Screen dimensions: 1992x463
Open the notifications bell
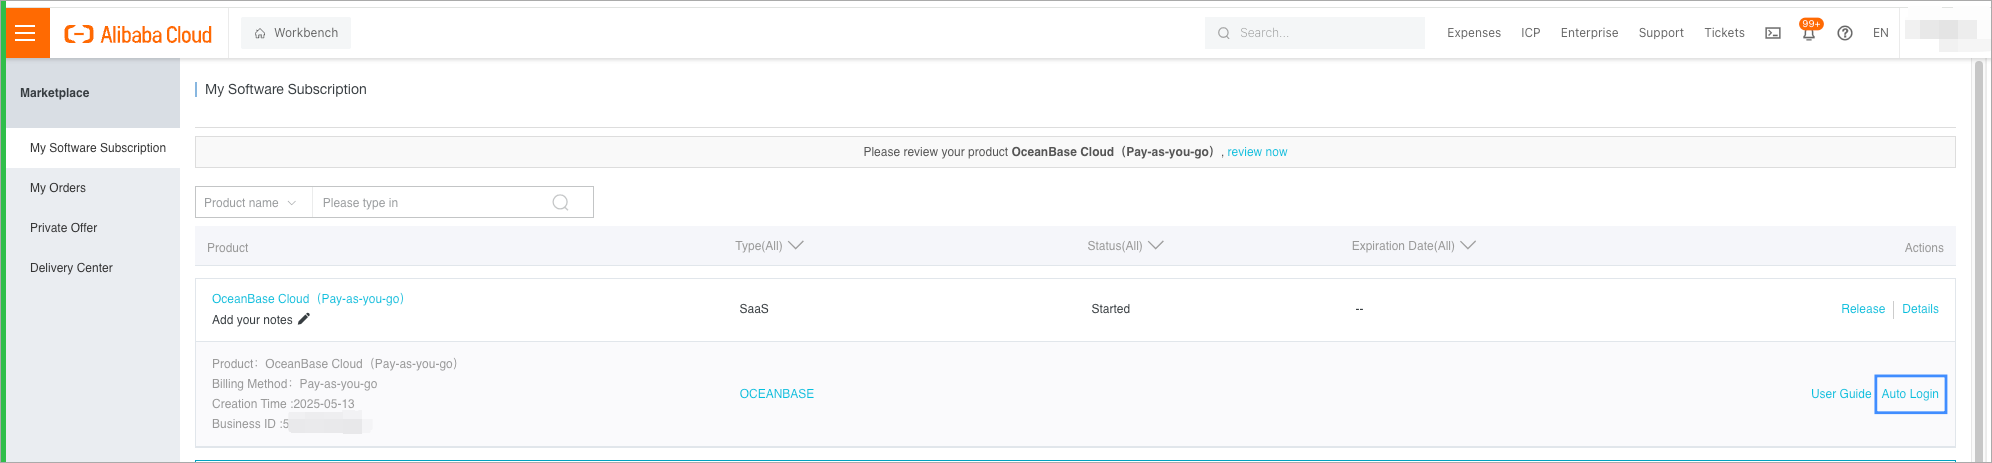coord(1808,33)
